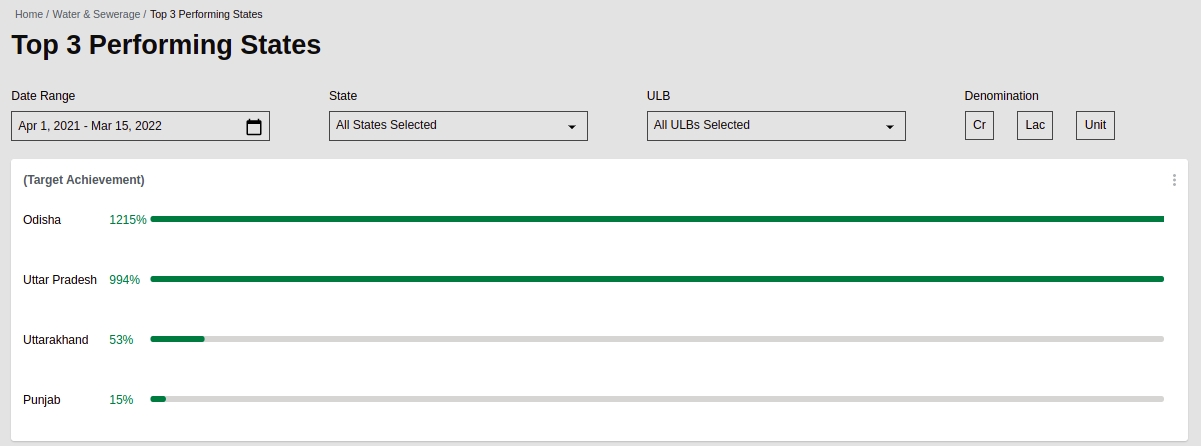Set denomination to Unit
Viewport: 1201px width, 446px height.
click(1095, 126)
